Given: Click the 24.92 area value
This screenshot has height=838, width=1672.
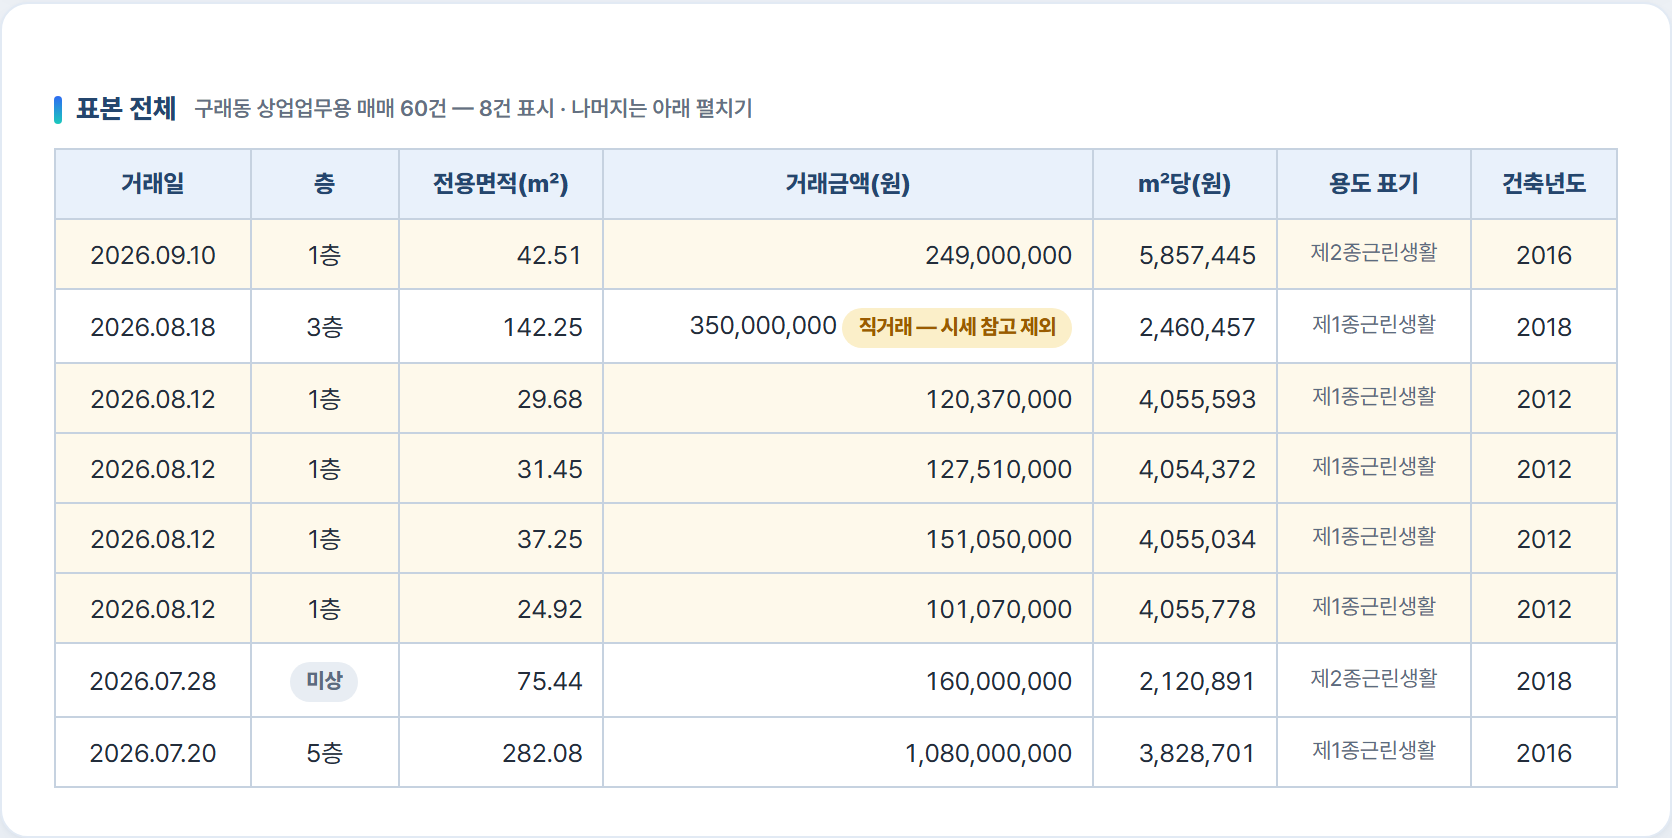Looking at the screenshot, I should point(549,609).
